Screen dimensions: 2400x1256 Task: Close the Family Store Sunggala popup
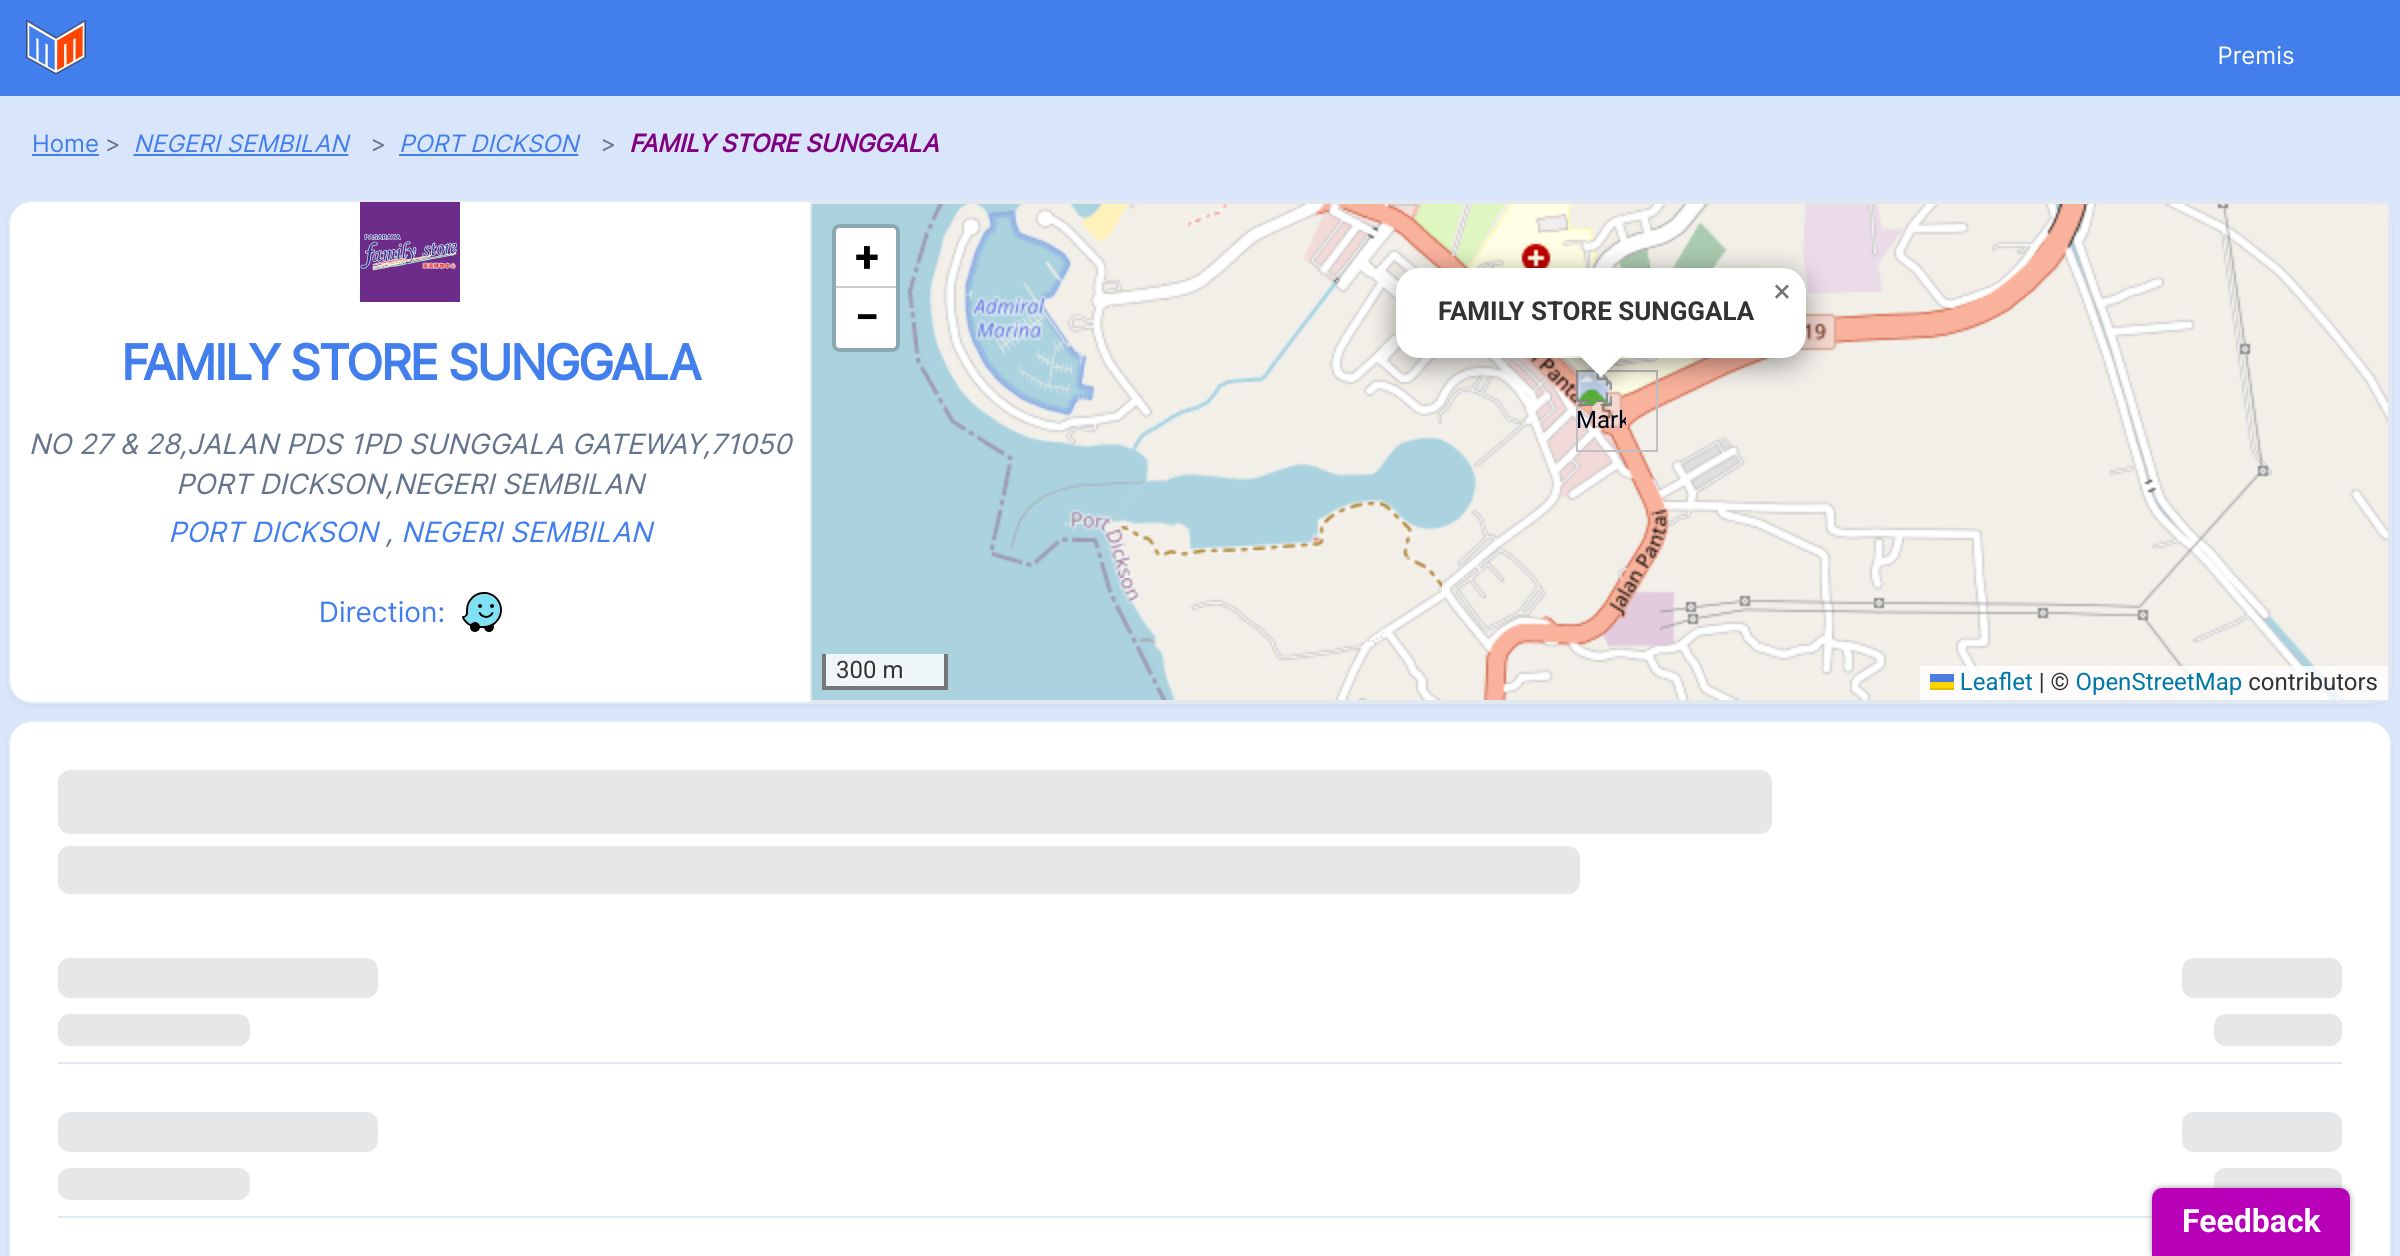[1781, 292]
